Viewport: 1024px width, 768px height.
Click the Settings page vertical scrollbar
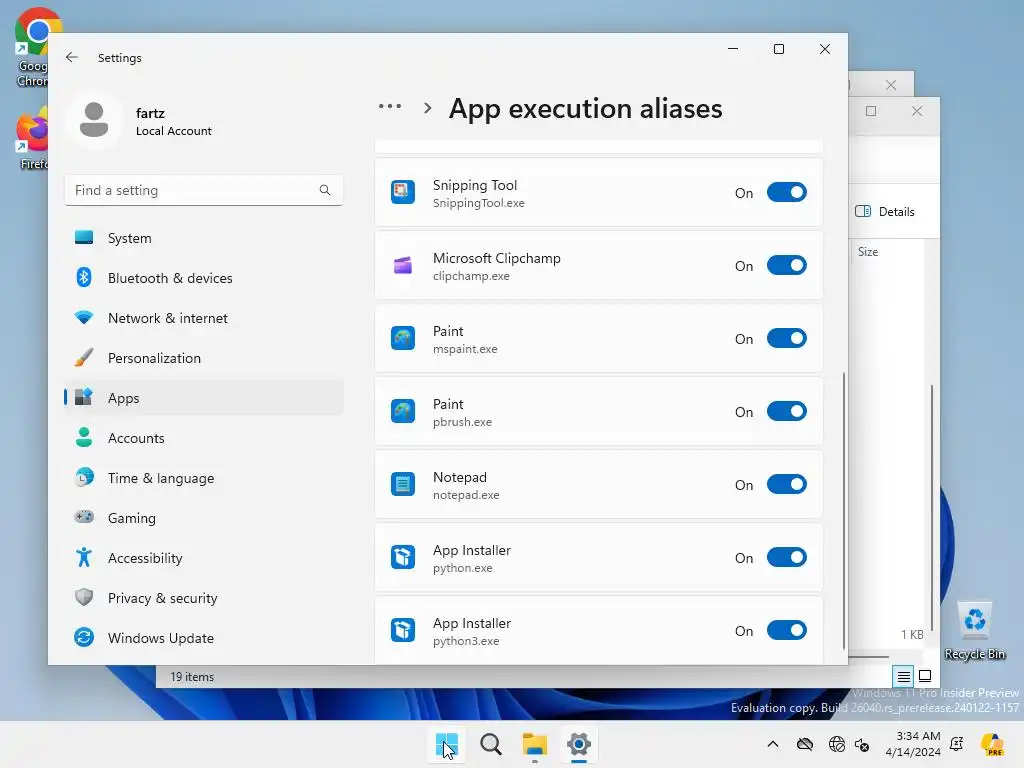(844, 511)
